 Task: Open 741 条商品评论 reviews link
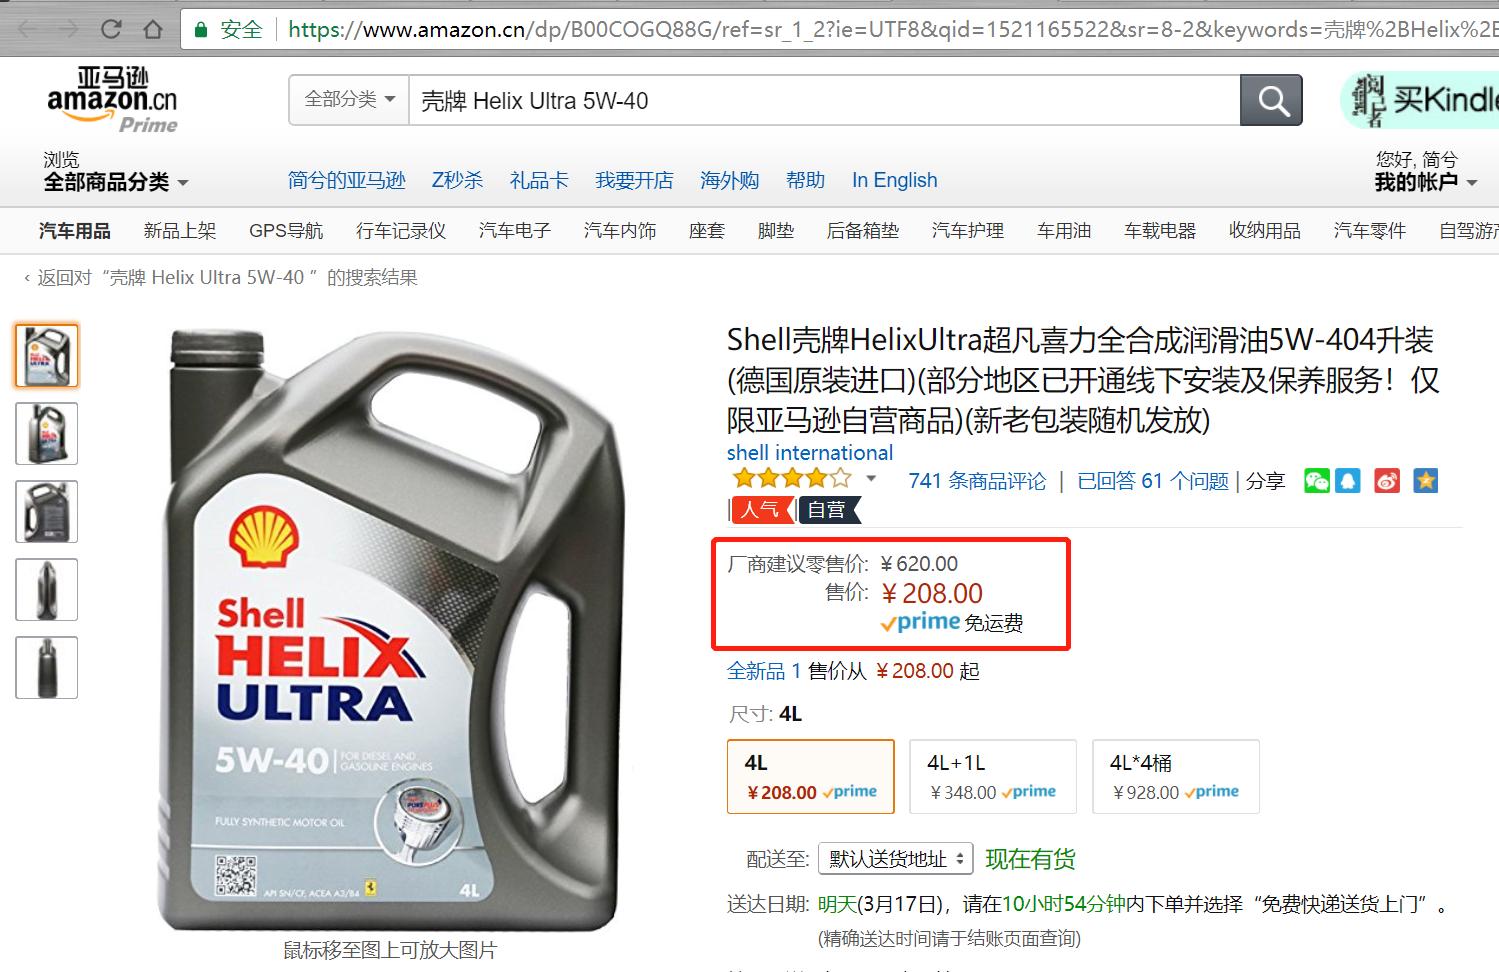coord(977,481)
